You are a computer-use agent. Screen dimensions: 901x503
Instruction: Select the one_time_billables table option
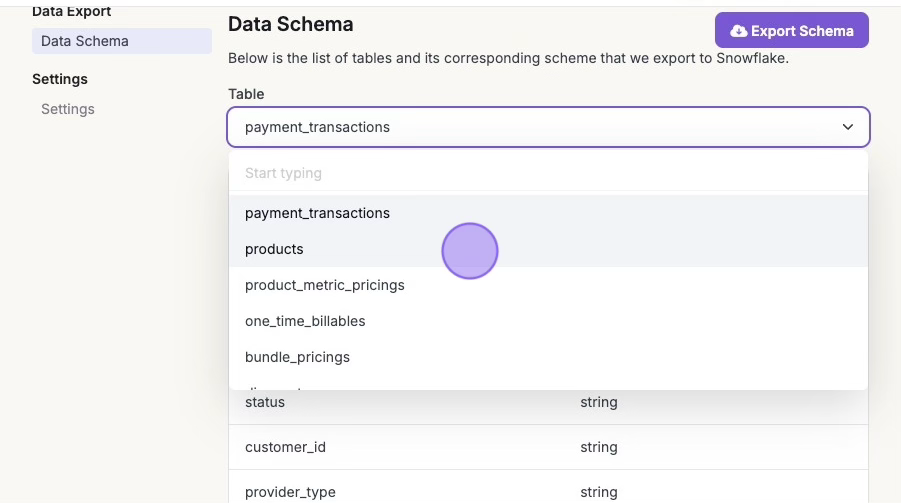(x=305, y=321)
